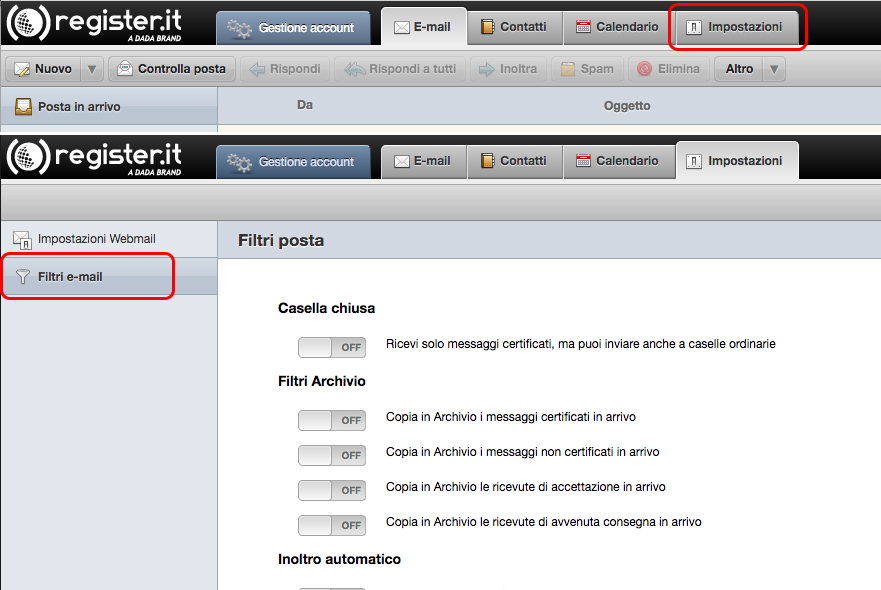The image size is (881, 590).
Task: Open the dropdown arrow next to Altro
Action: (x=774, y=70)
